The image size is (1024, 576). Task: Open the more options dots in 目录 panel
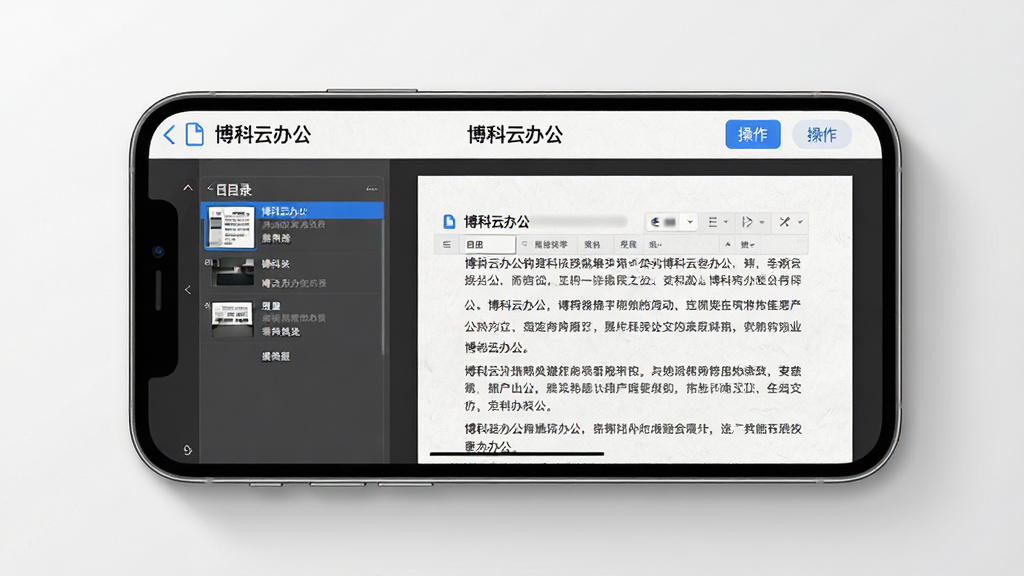pos(372,189)
